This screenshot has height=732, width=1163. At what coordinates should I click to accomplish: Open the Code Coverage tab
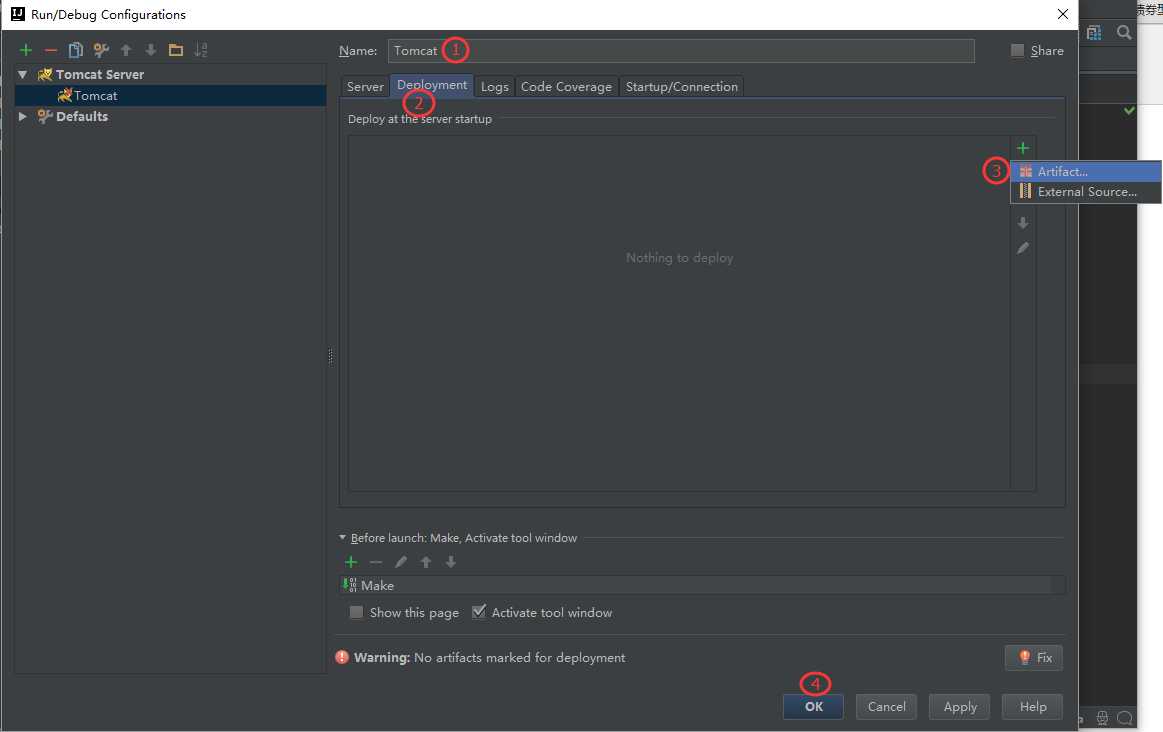point(566,87)
